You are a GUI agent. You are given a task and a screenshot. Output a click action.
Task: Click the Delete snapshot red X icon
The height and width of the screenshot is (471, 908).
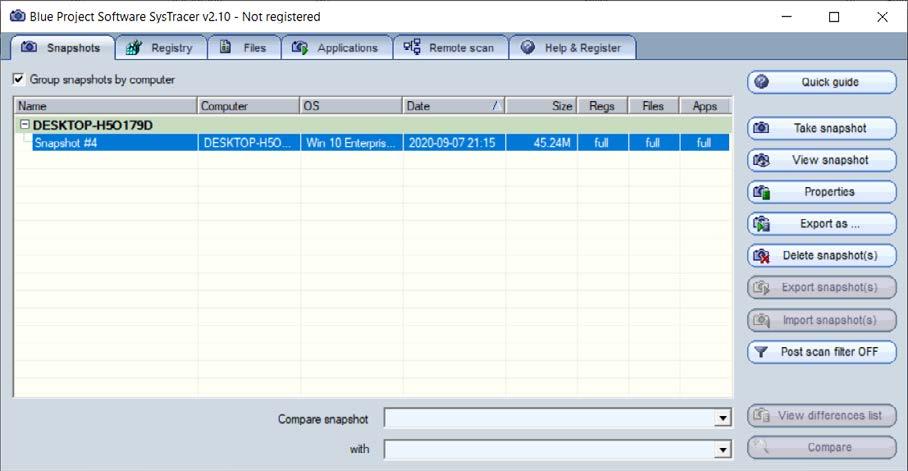click(x=761, y=255)
